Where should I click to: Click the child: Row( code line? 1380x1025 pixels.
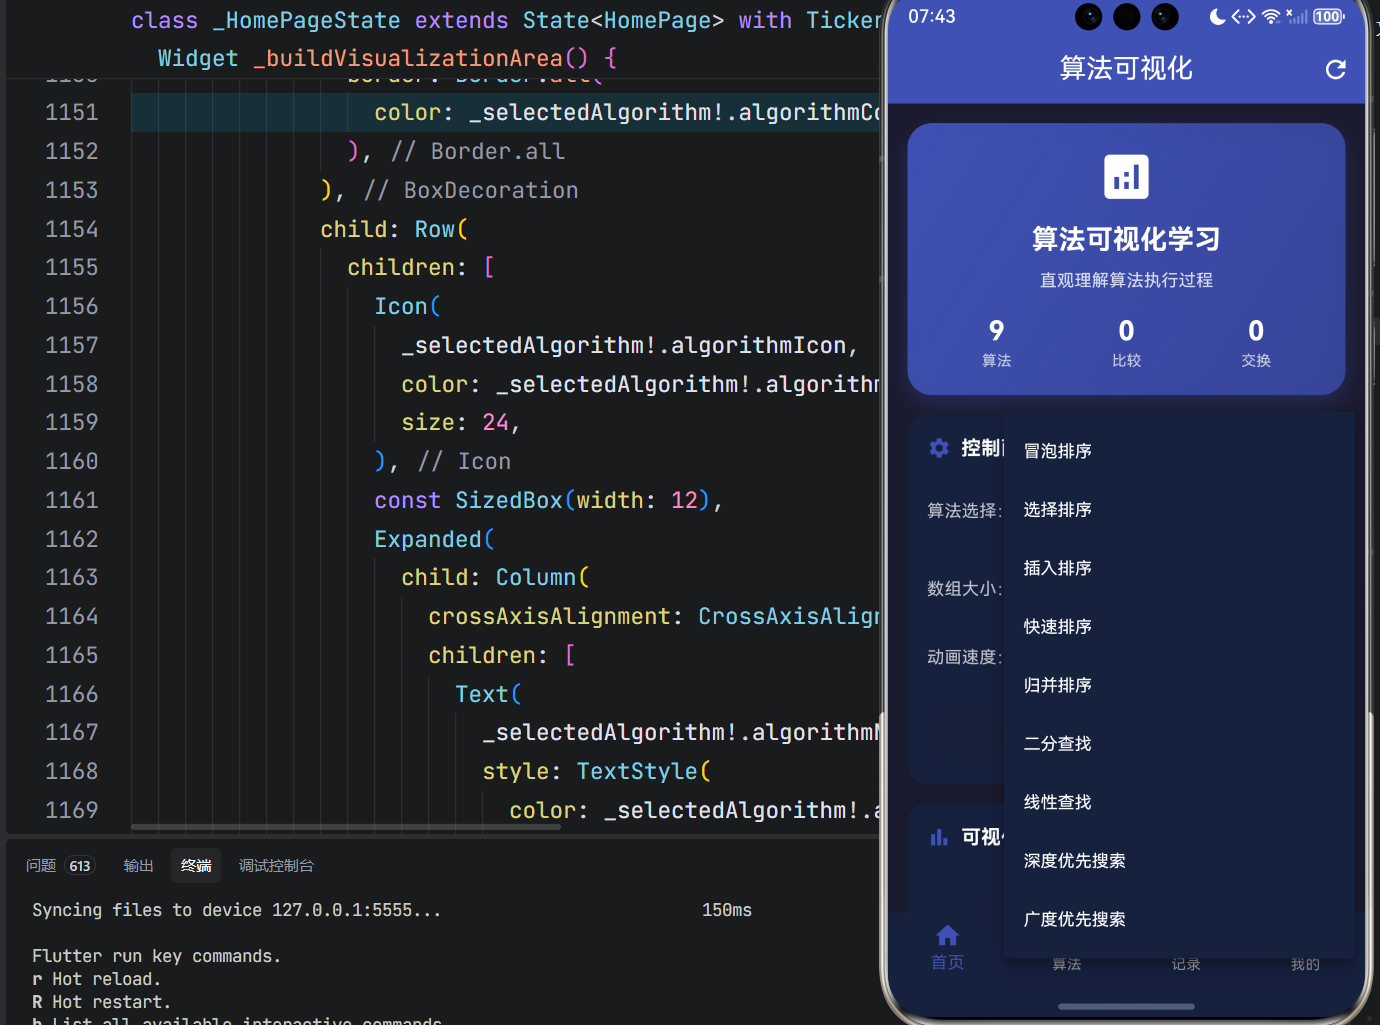(394, 229)
